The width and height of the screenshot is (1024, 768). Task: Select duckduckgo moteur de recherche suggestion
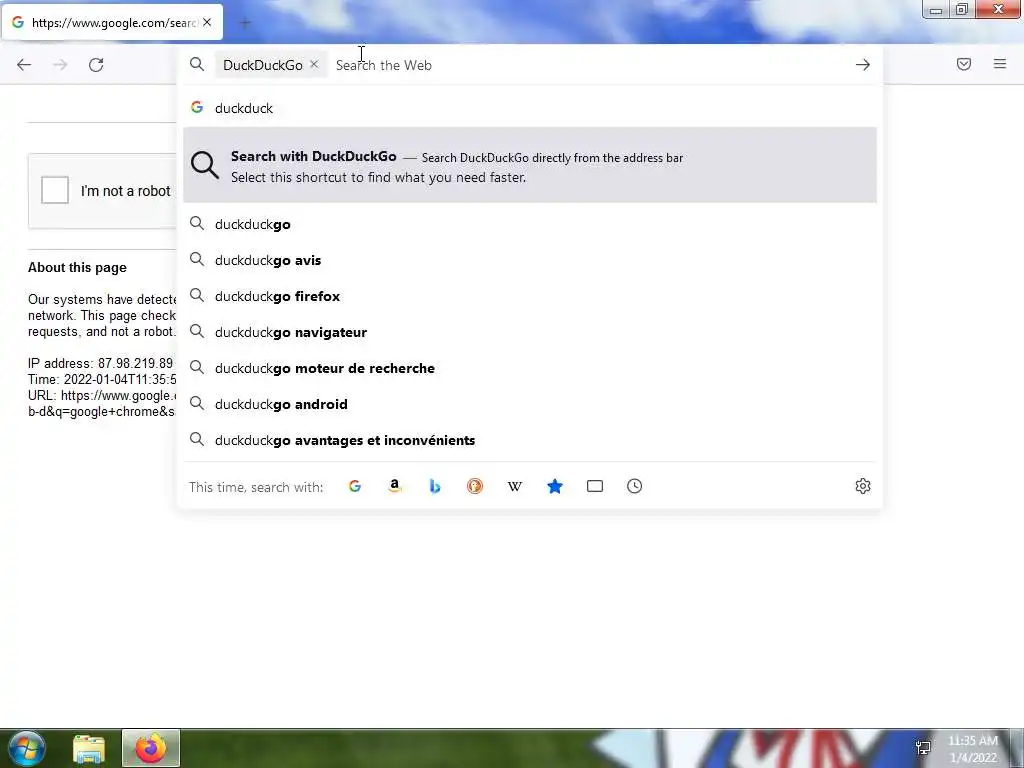530,368
